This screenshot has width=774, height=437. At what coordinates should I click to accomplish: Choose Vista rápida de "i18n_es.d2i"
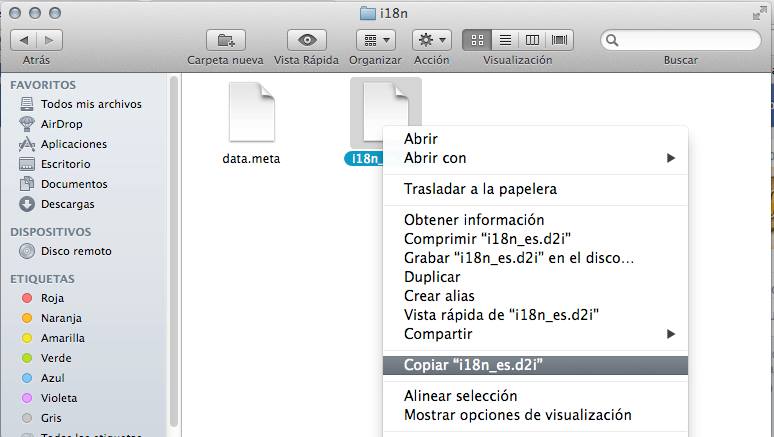coord(535,315)
